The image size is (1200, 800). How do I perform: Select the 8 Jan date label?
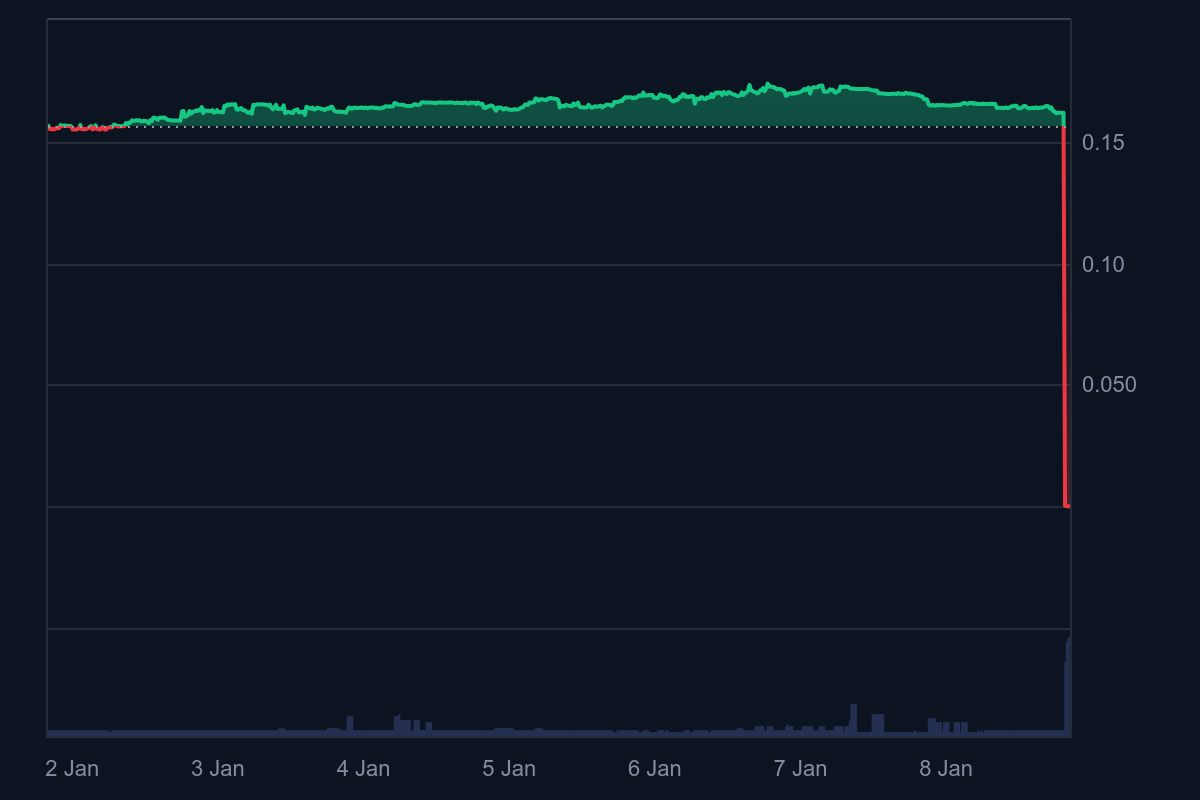click(948, 769)
